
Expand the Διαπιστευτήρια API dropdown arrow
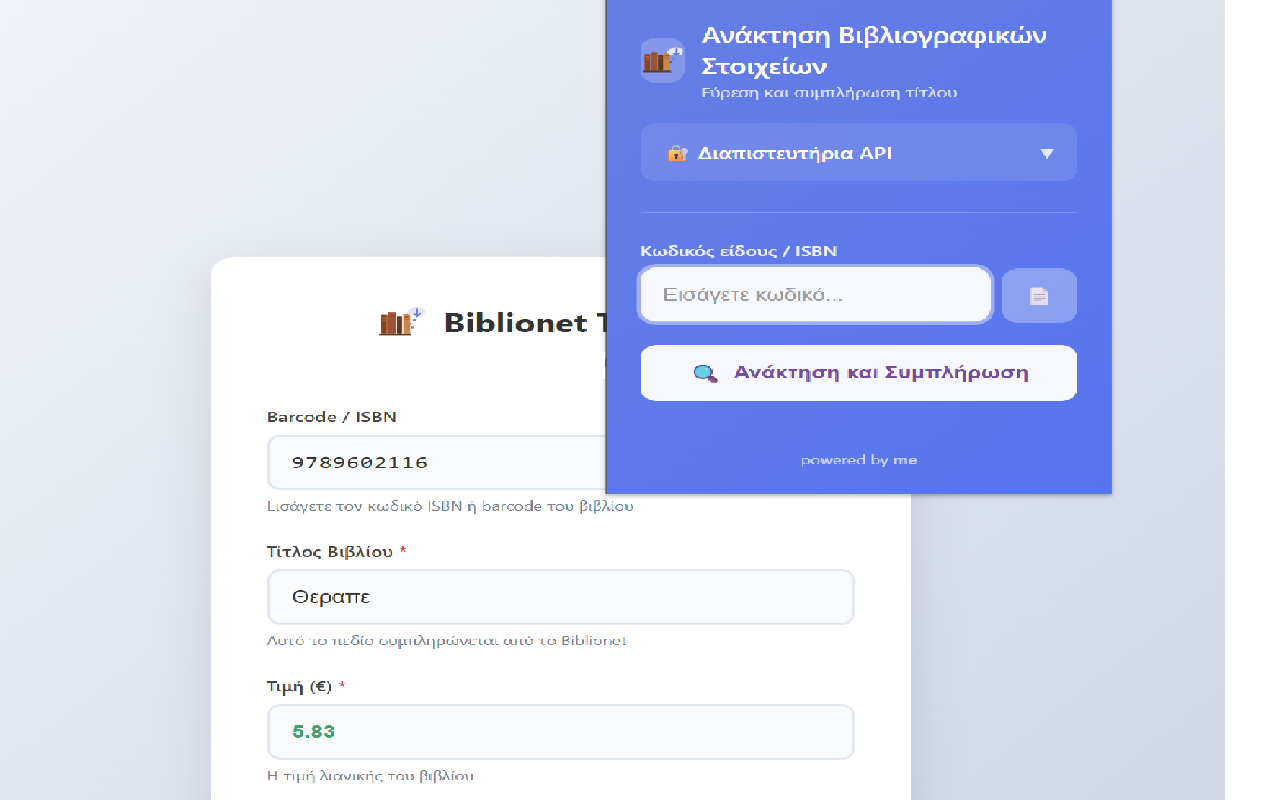coord(1046,153)
